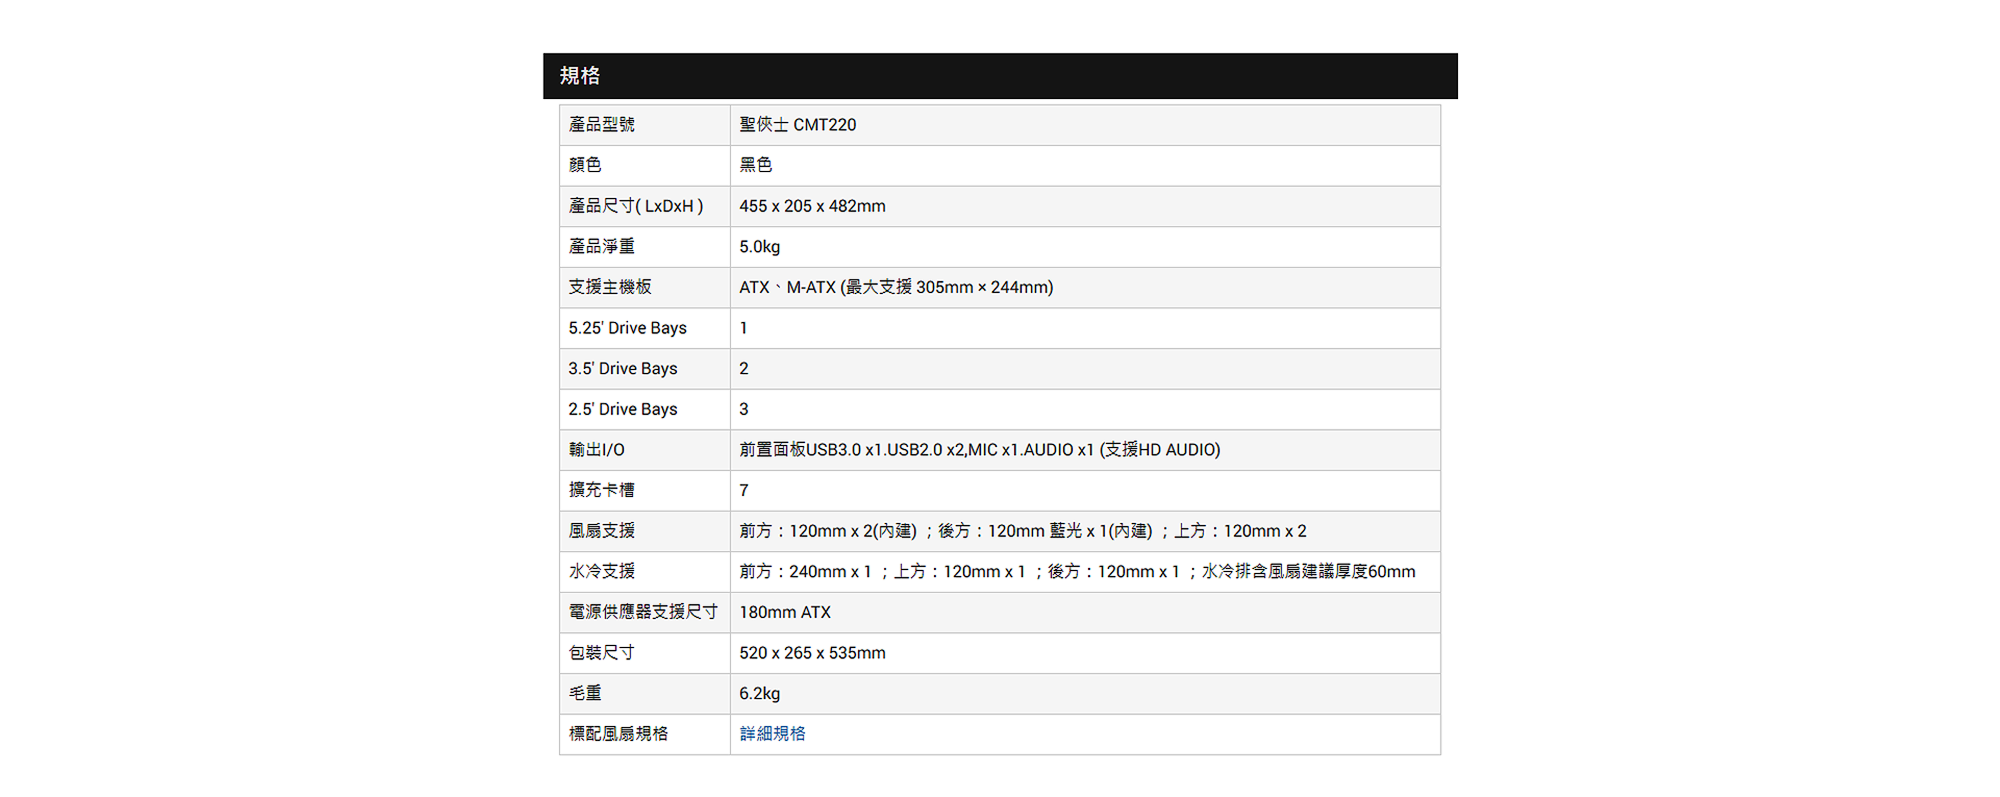Click the 規格 header title
2000x797 pixels.
[x=580, y=76]
